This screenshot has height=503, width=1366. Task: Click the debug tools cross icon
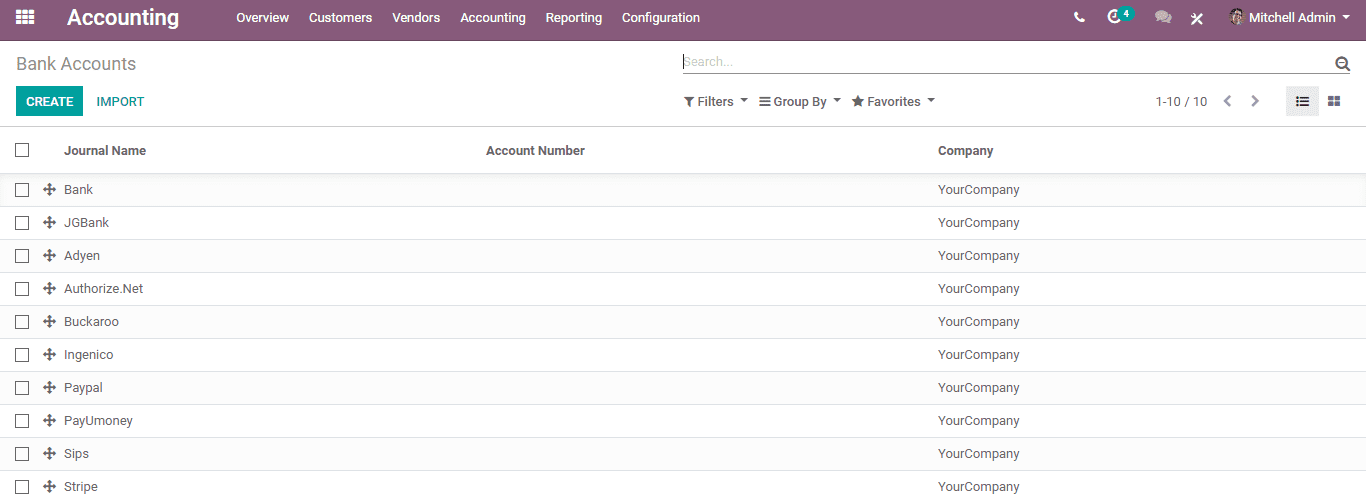click(1197, 18)
